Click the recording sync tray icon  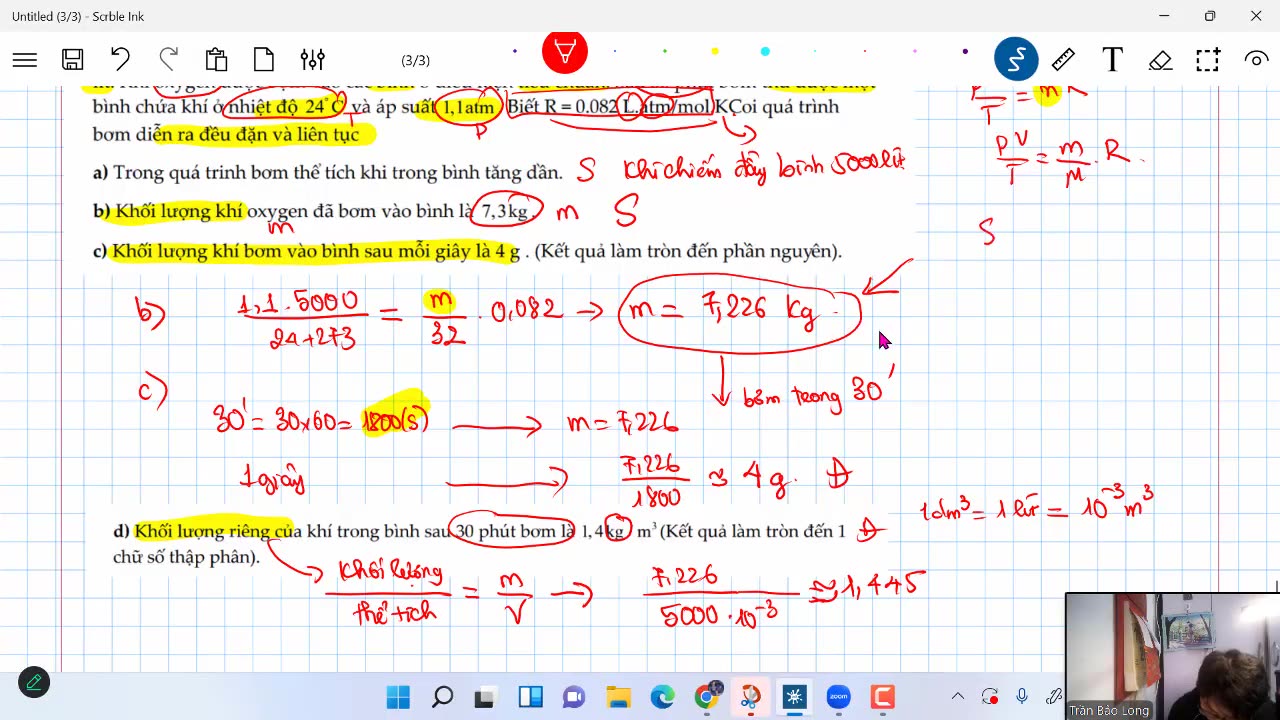pos(990,697)
